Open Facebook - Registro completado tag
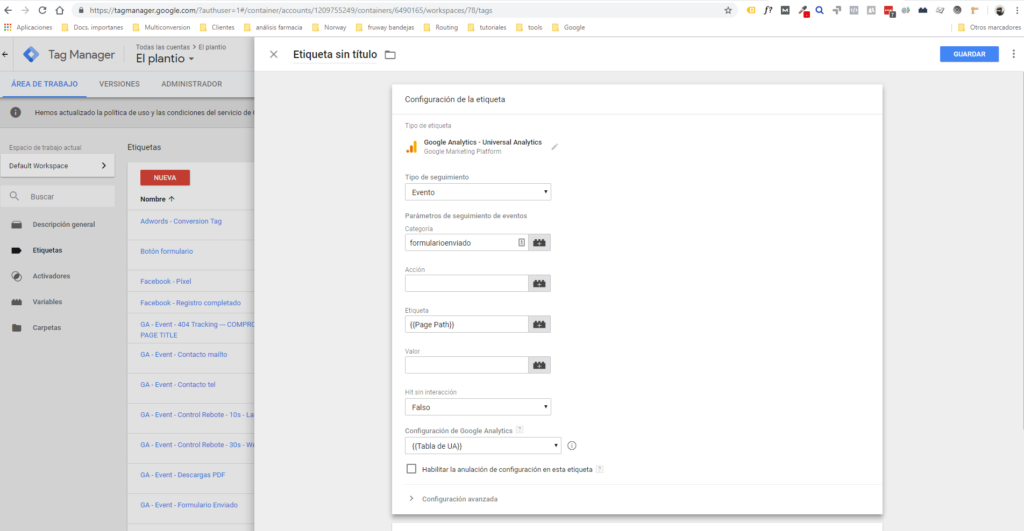The width and height of the screenshot is (1024, 531). tap(190, 303)
